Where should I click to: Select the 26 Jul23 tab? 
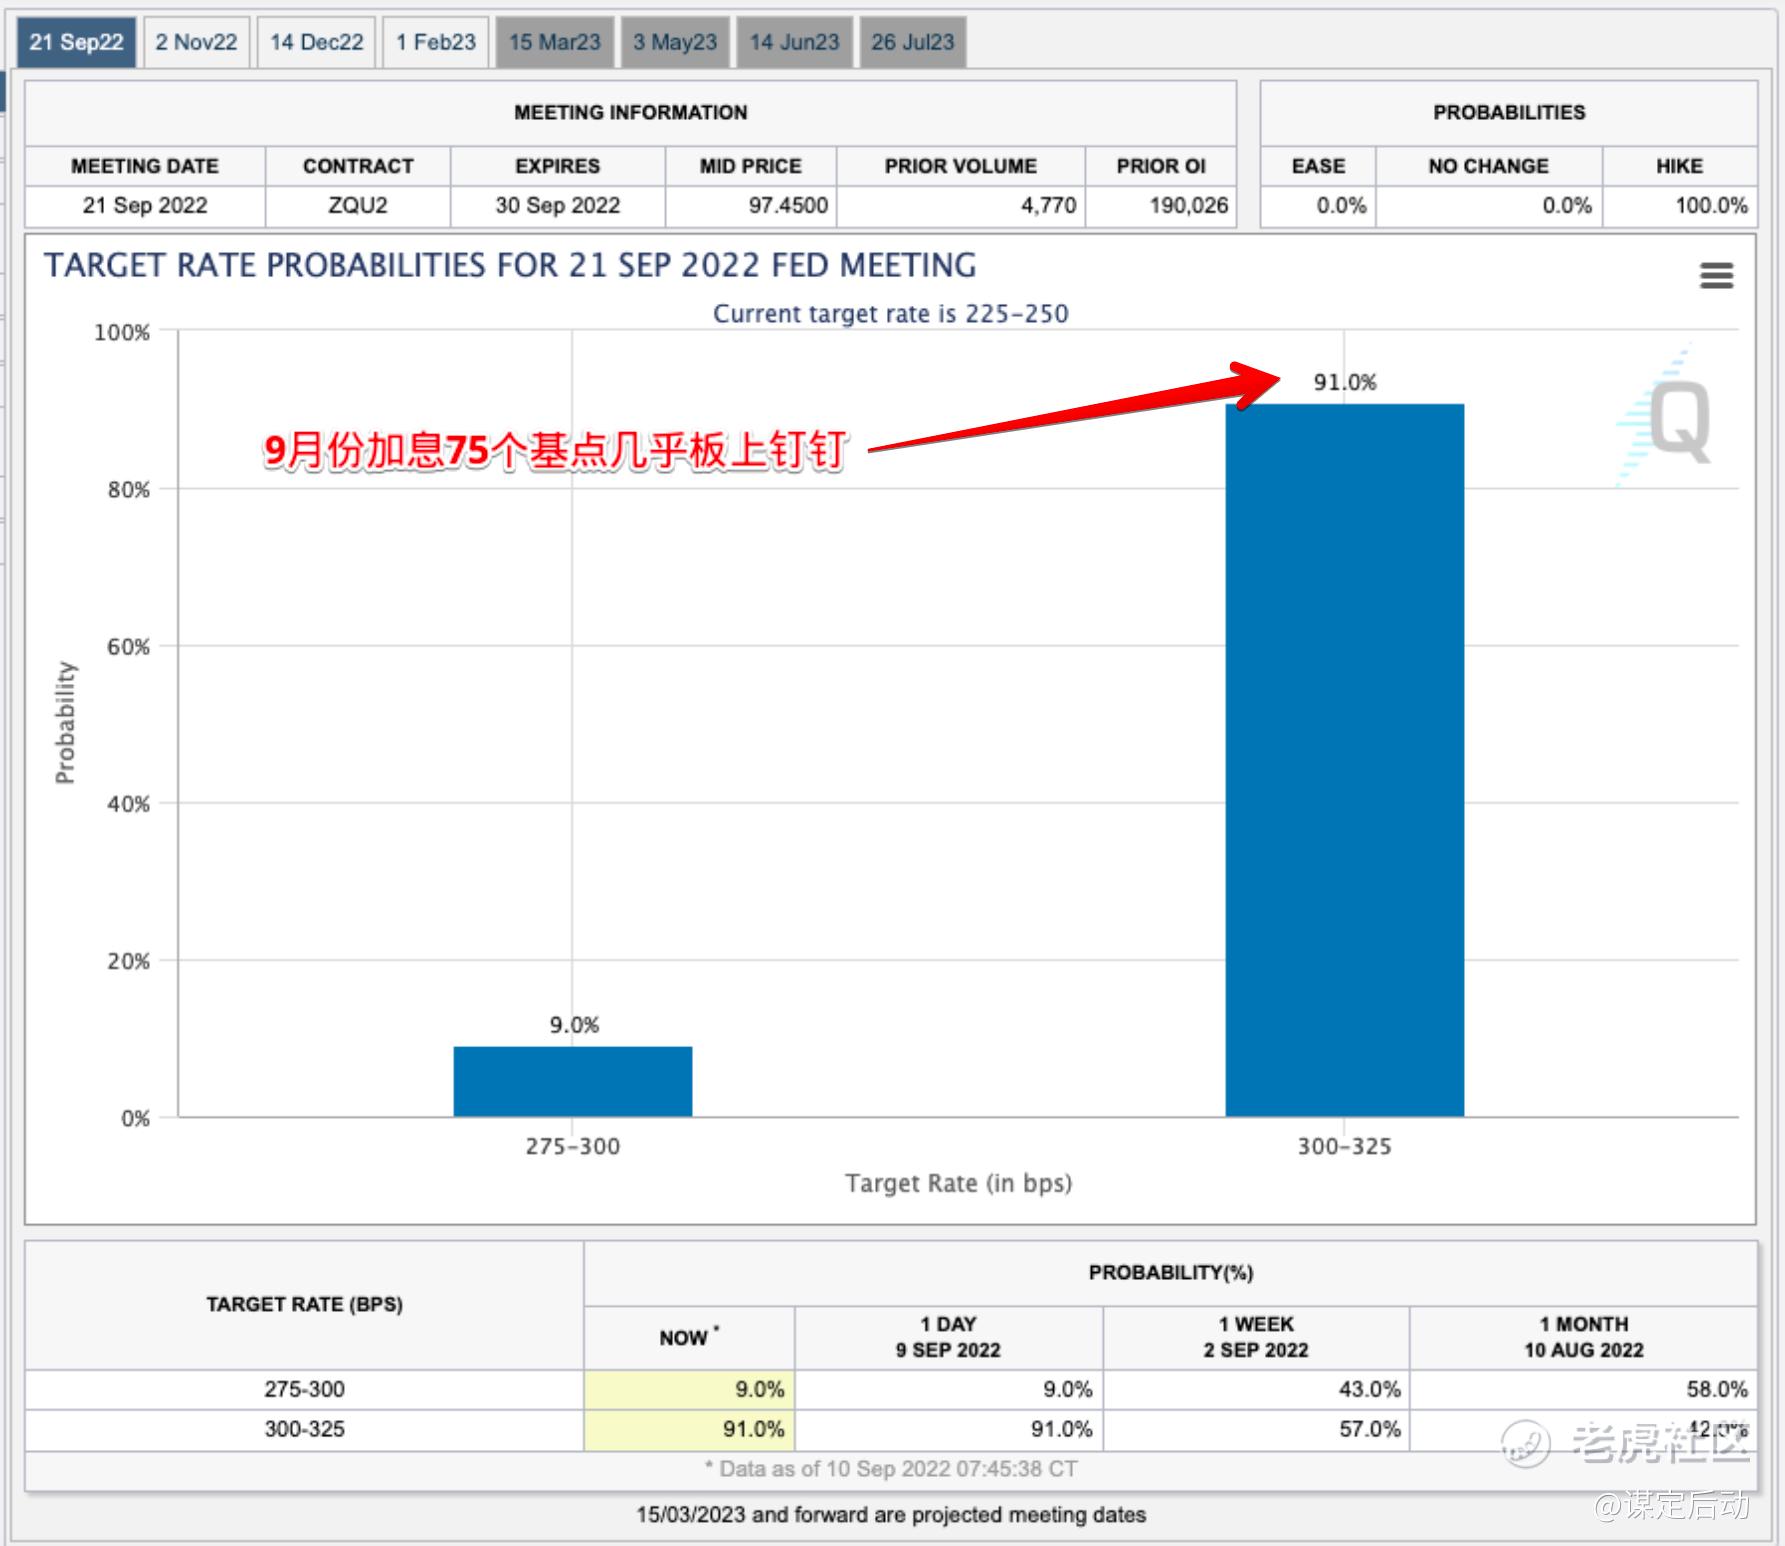tap(912, 42)
